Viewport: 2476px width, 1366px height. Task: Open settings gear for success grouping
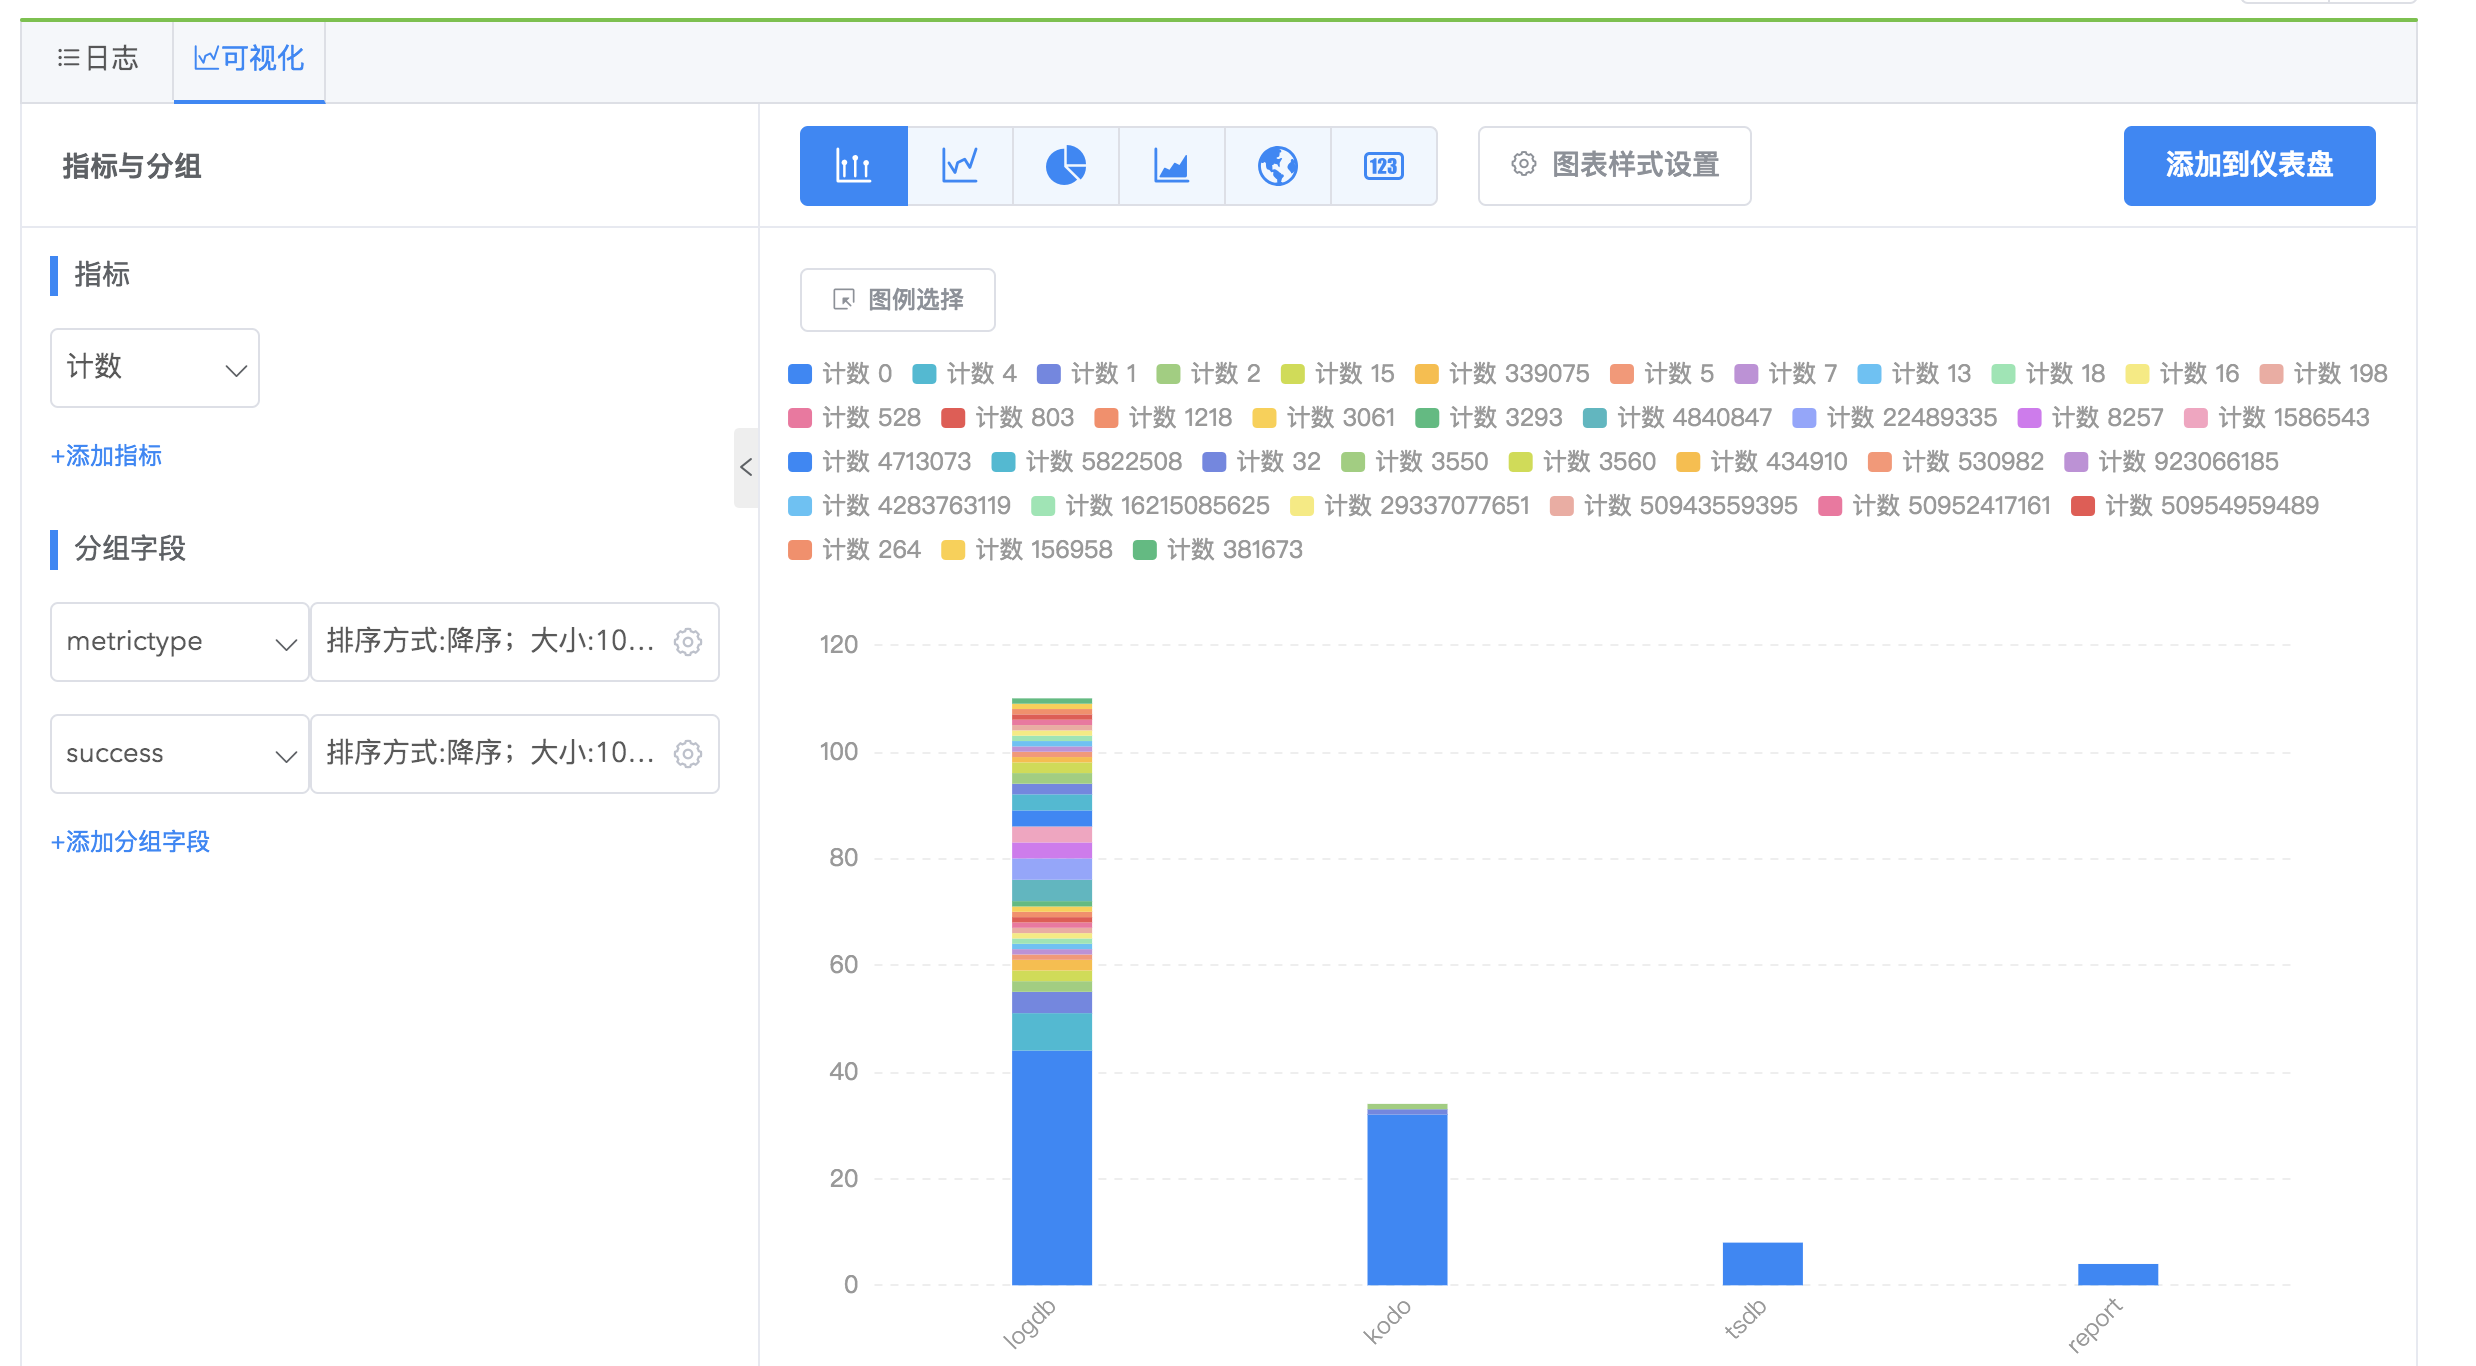[688, 754]
